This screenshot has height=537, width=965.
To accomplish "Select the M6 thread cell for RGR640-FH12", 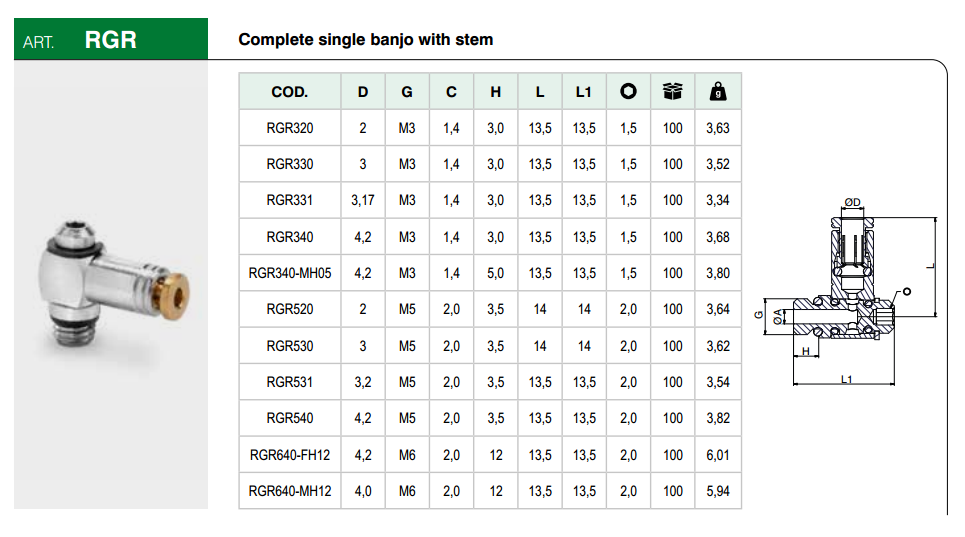I will click(x=407, y=455).
